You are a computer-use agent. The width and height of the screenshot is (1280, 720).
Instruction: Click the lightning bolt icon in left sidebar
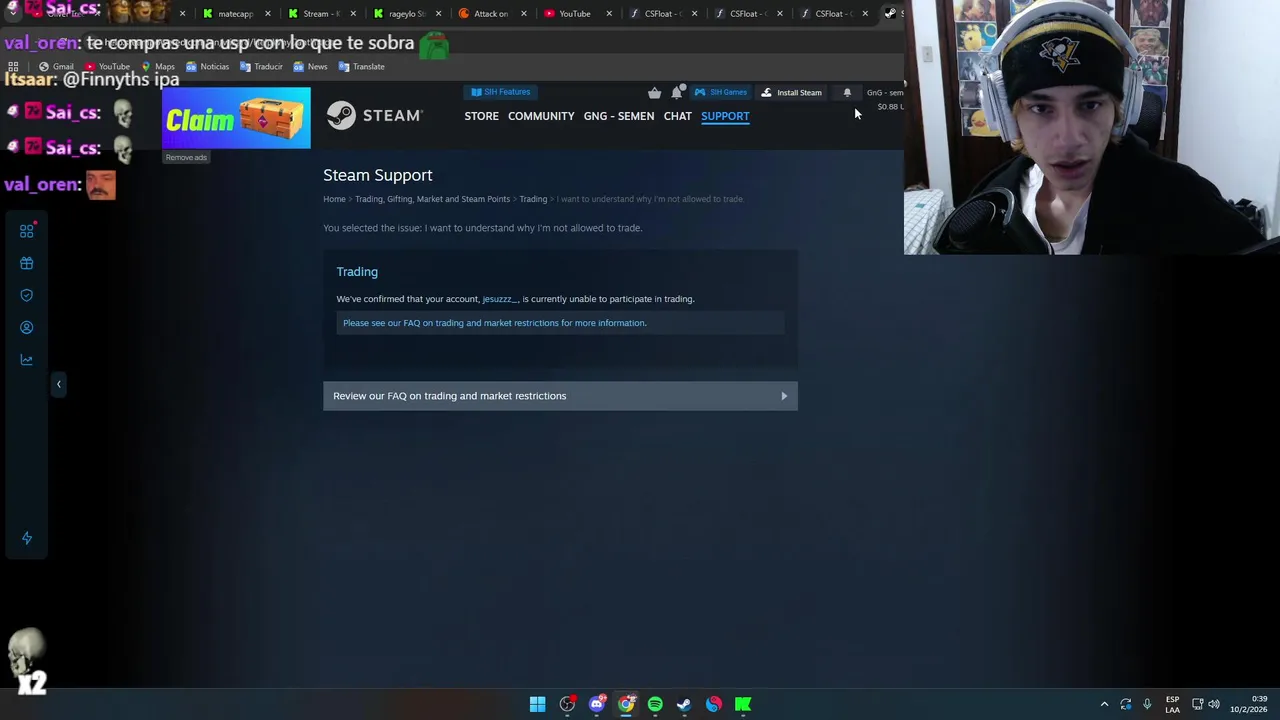tap(27, 538)
